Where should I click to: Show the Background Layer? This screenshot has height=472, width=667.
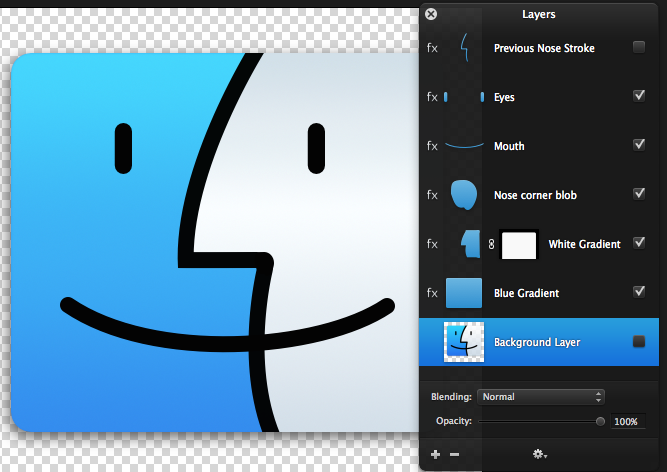click(x=638, y=341)
